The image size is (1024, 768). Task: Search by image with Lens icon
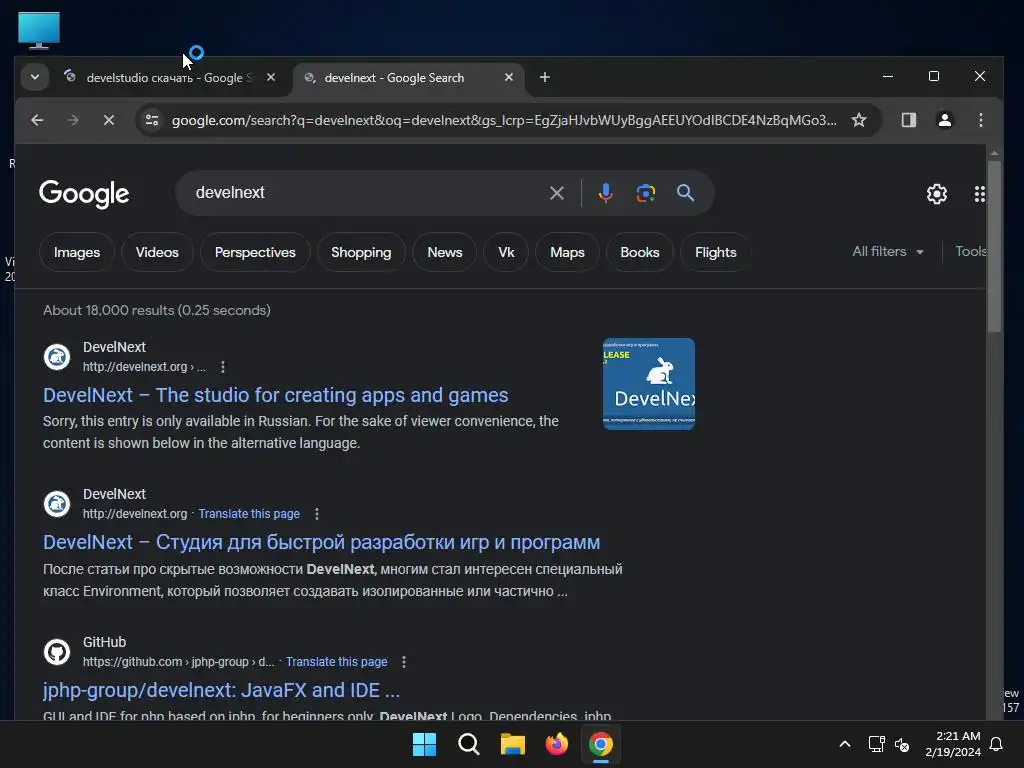[x=645, y=193]
